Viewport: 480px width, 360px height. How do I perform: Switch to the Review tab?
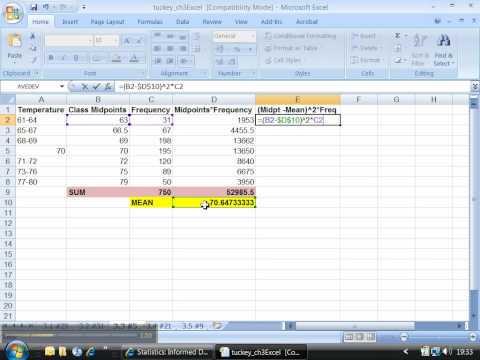tap(212, 22)
